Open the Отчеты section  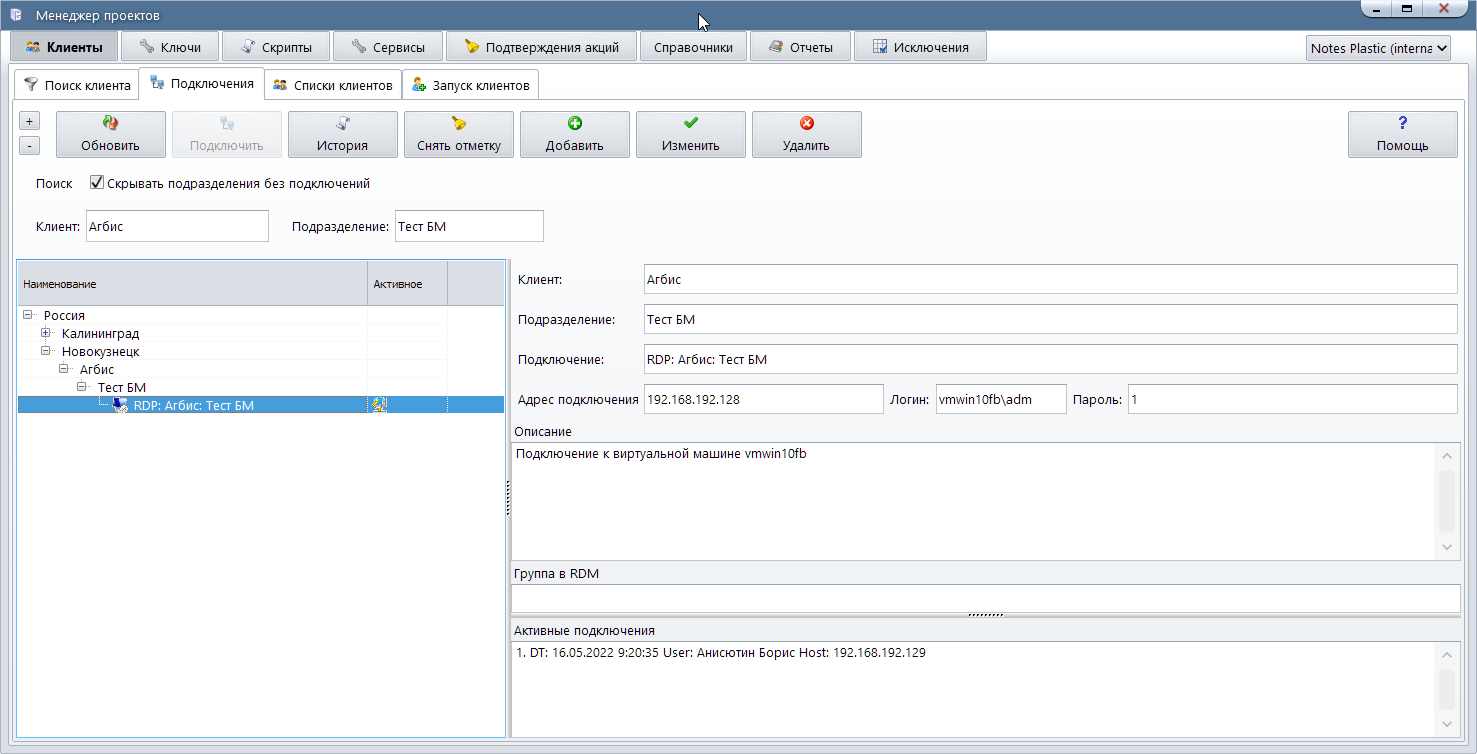tap(800, 47)
